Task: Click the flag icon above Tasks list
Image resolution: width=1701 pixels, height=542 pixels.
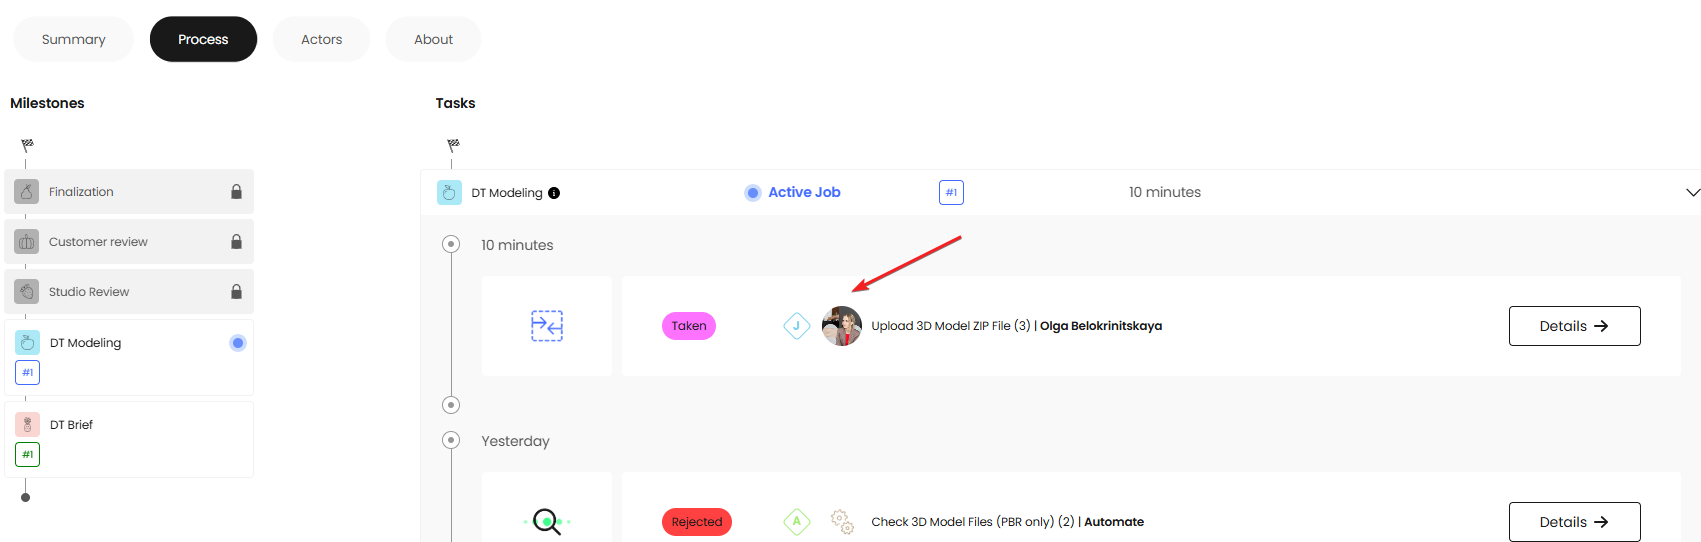Action: pyautogui.click(x=453, y=145)
